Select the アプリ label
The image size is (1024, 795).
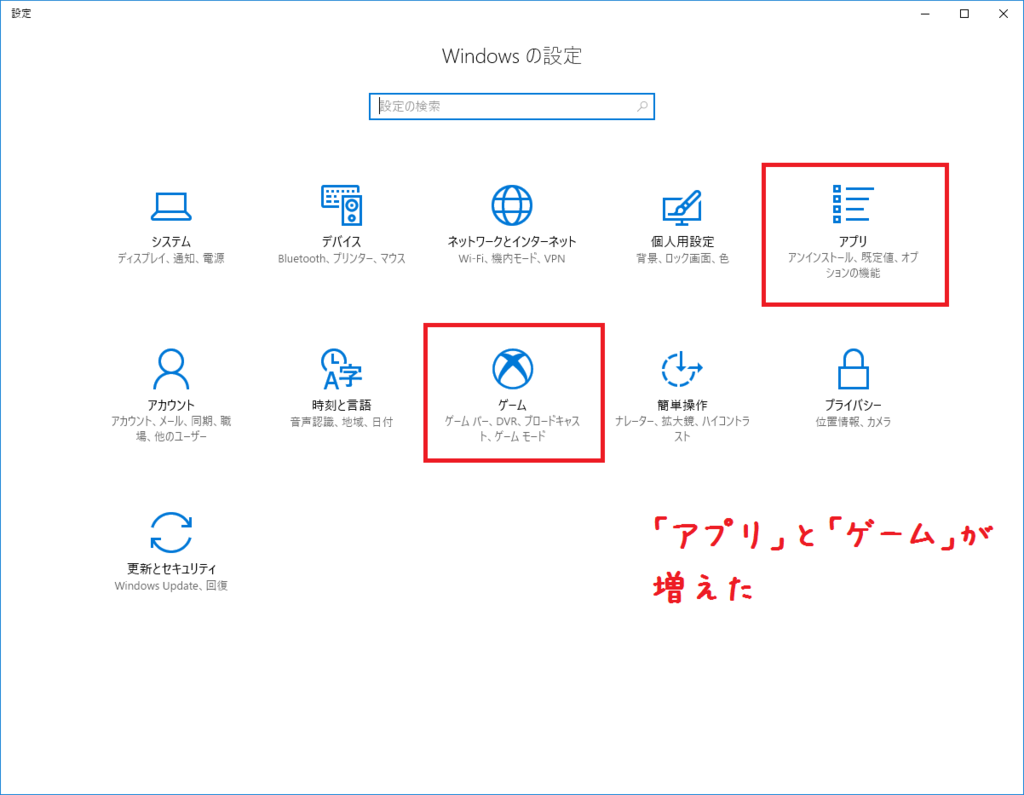click(x=853, y=242)
